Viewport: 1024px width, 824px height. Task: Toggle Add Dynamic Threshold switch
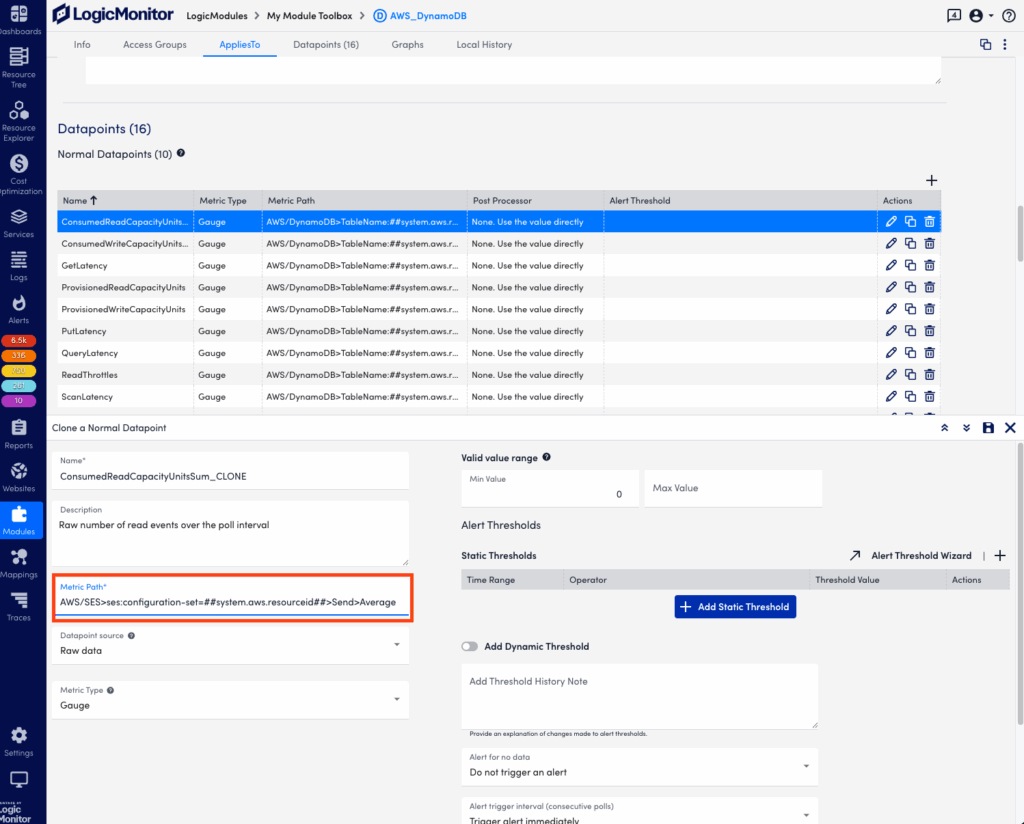click(x=470, y=646)
